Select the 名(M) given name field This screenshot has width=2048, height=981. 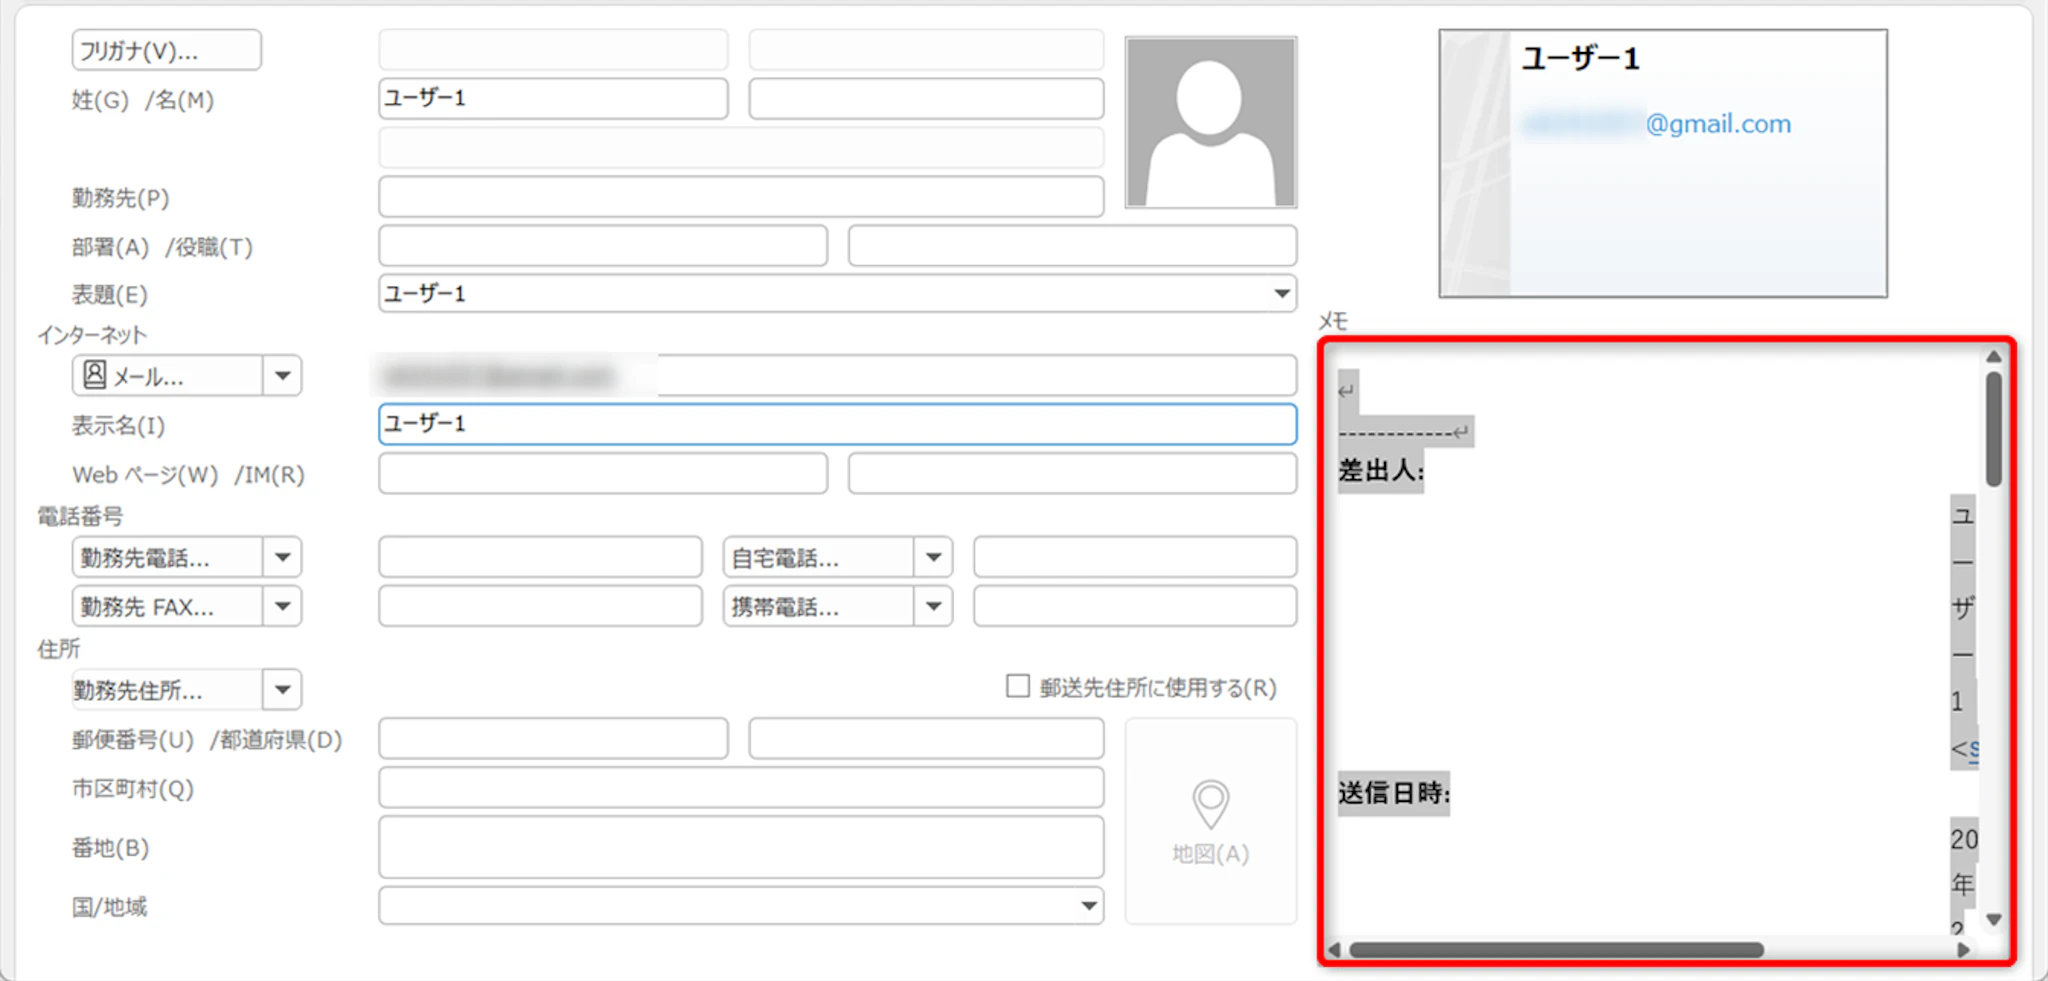(926, 98)
